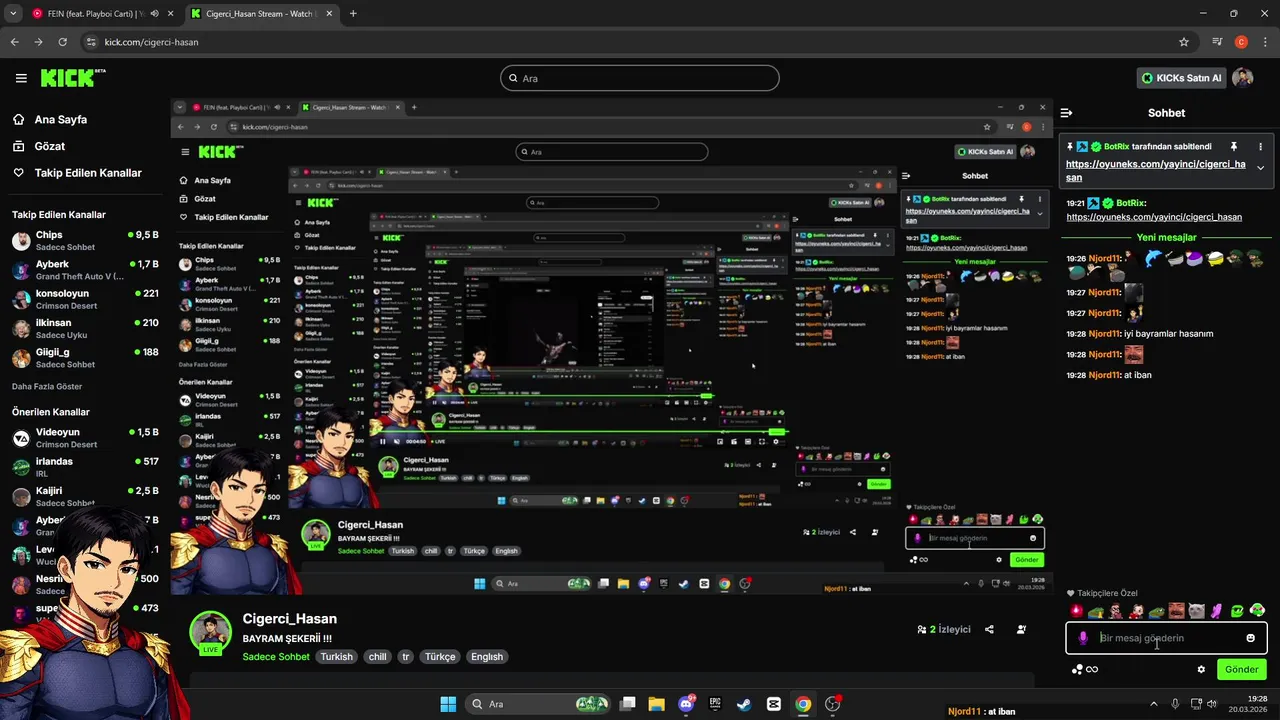Select the red drop follower emote

pyautogui.click(x=1076, y=611)
